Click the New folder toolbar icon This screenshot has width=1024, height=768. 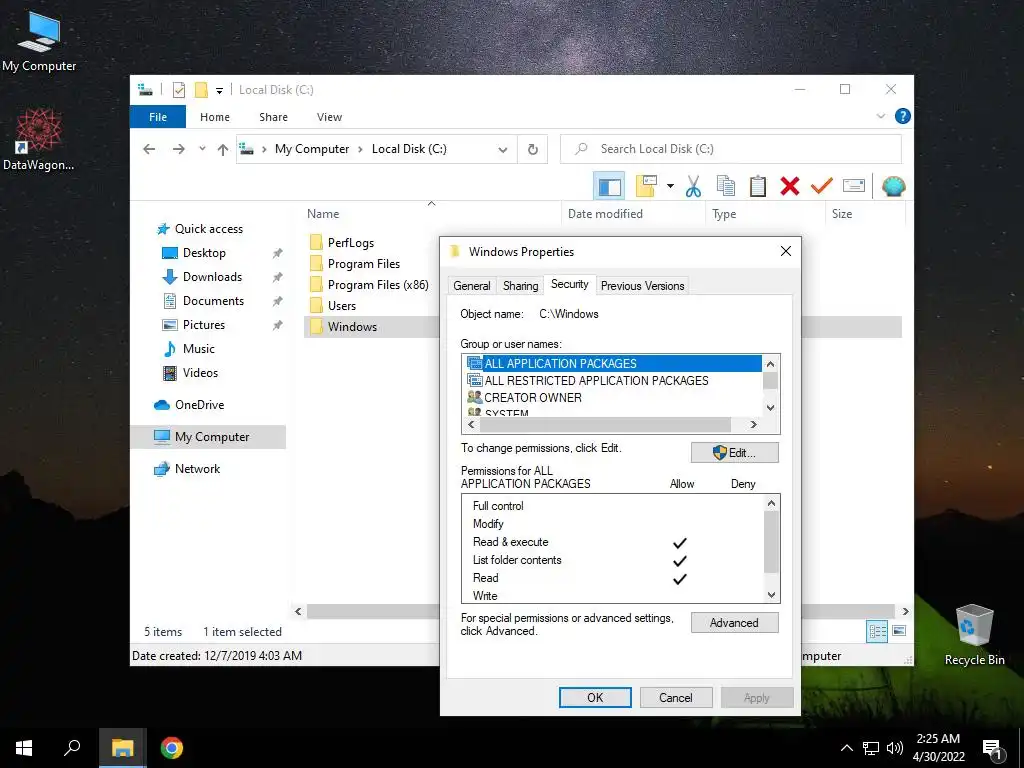pos(646,186)
